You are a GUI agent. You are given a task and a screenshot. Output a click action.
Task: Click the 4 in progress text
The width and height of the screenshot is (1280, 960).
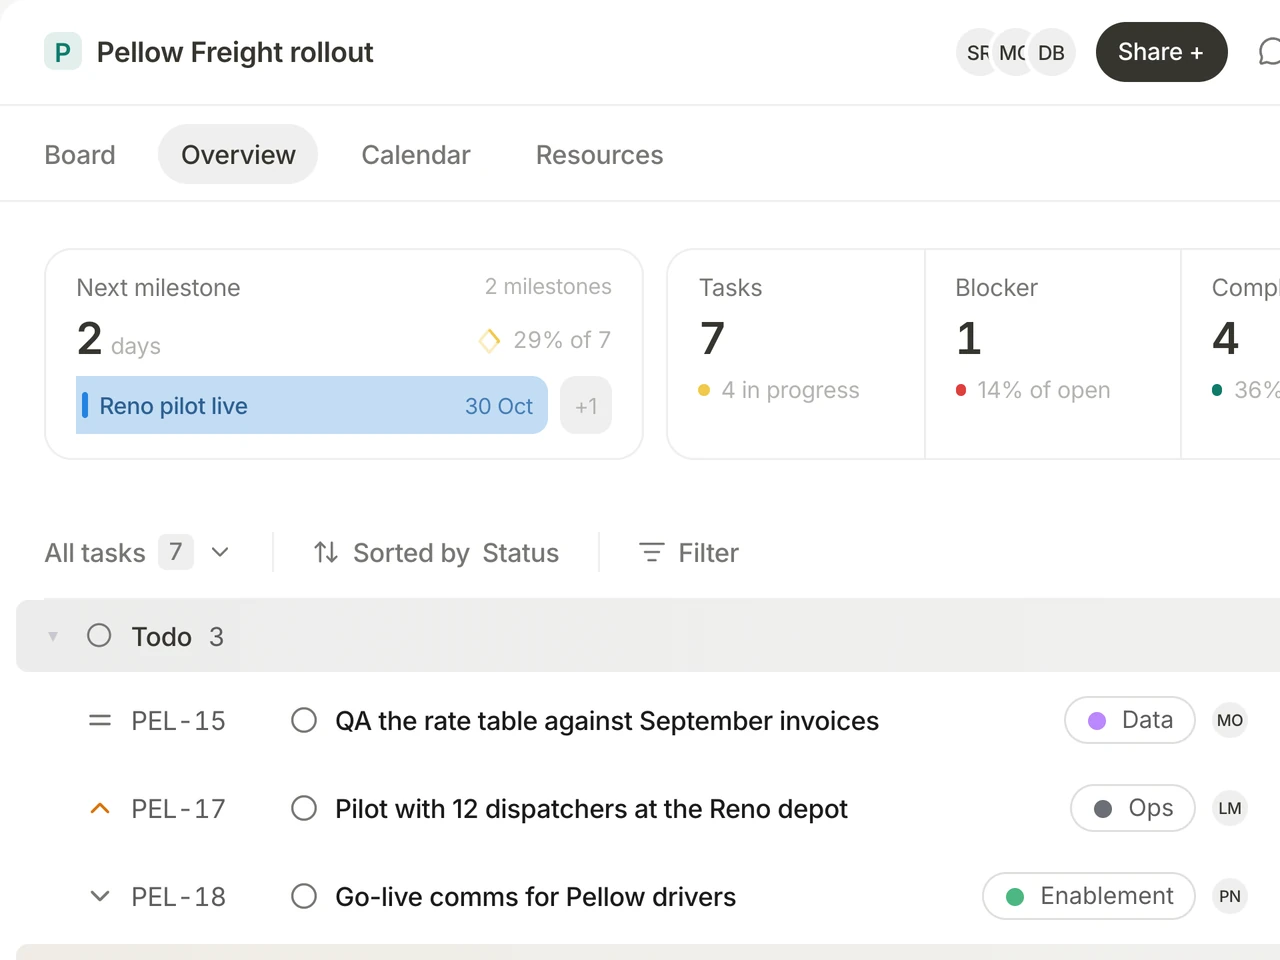(790, 390)
